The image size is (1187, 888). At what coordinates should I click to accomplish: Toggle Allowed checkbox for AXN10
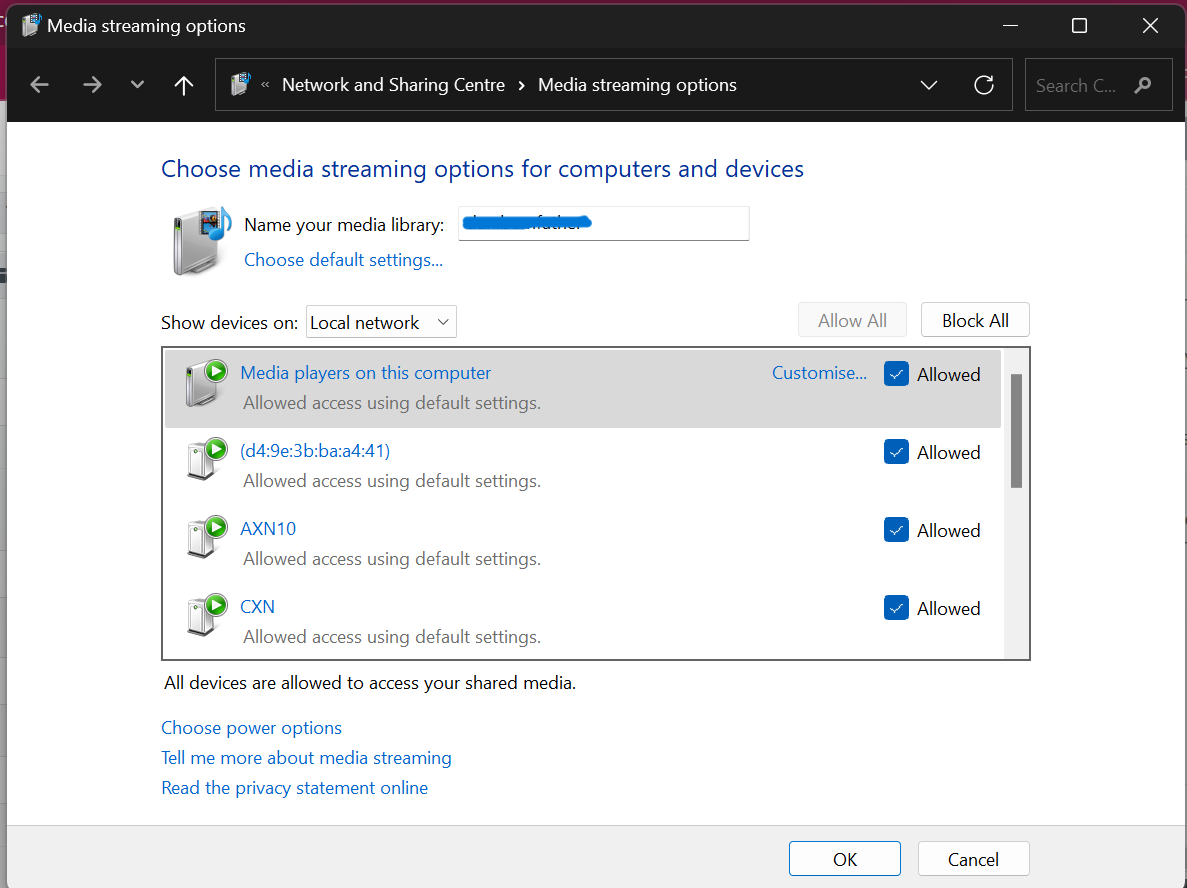coord(896,530)
